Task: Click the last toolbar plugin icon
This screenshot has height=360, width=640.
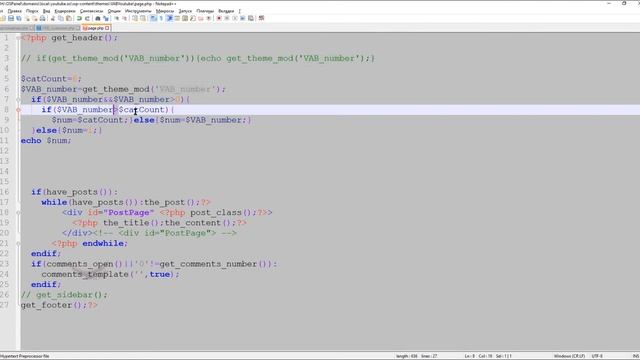Action: pyautogui.click(x=262, y=18)
